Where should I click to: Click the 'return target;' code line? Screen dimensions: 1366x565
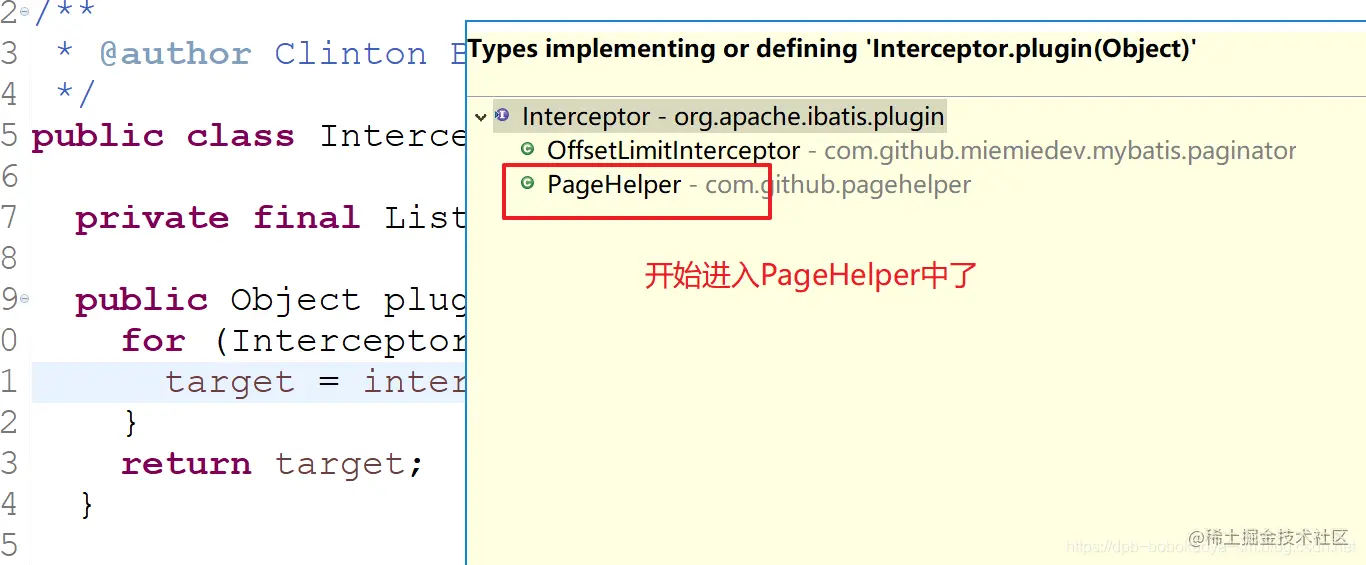click(272, 464)
